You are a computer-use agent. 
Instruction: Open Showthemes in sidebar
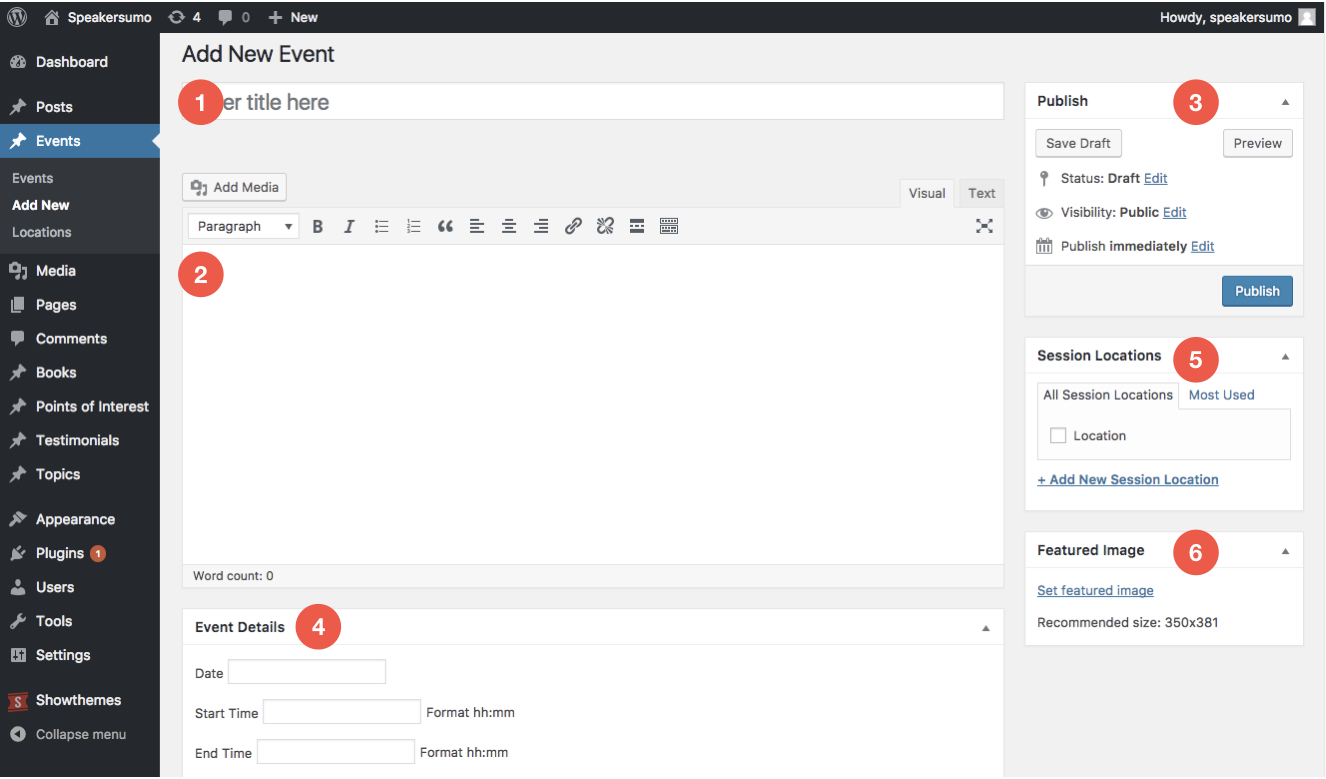coord(80,701)
